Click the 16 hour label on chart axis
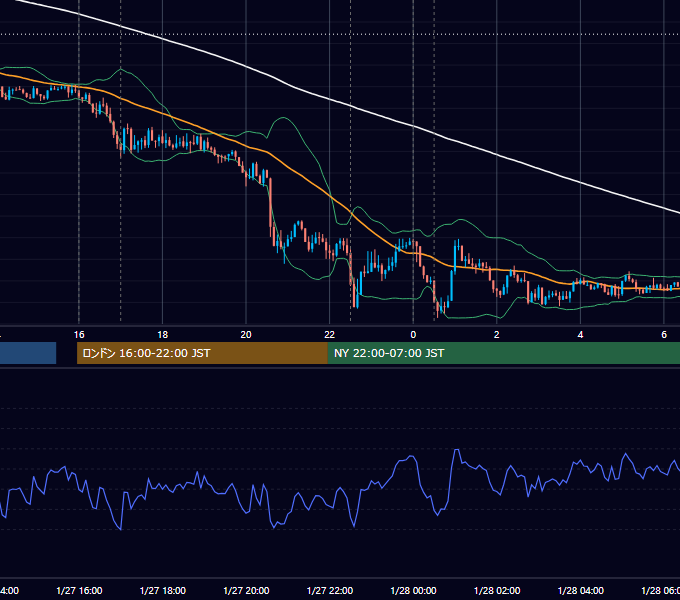This screenshot has height=600, width=680. pyautogui.click(x=79, y=335)
